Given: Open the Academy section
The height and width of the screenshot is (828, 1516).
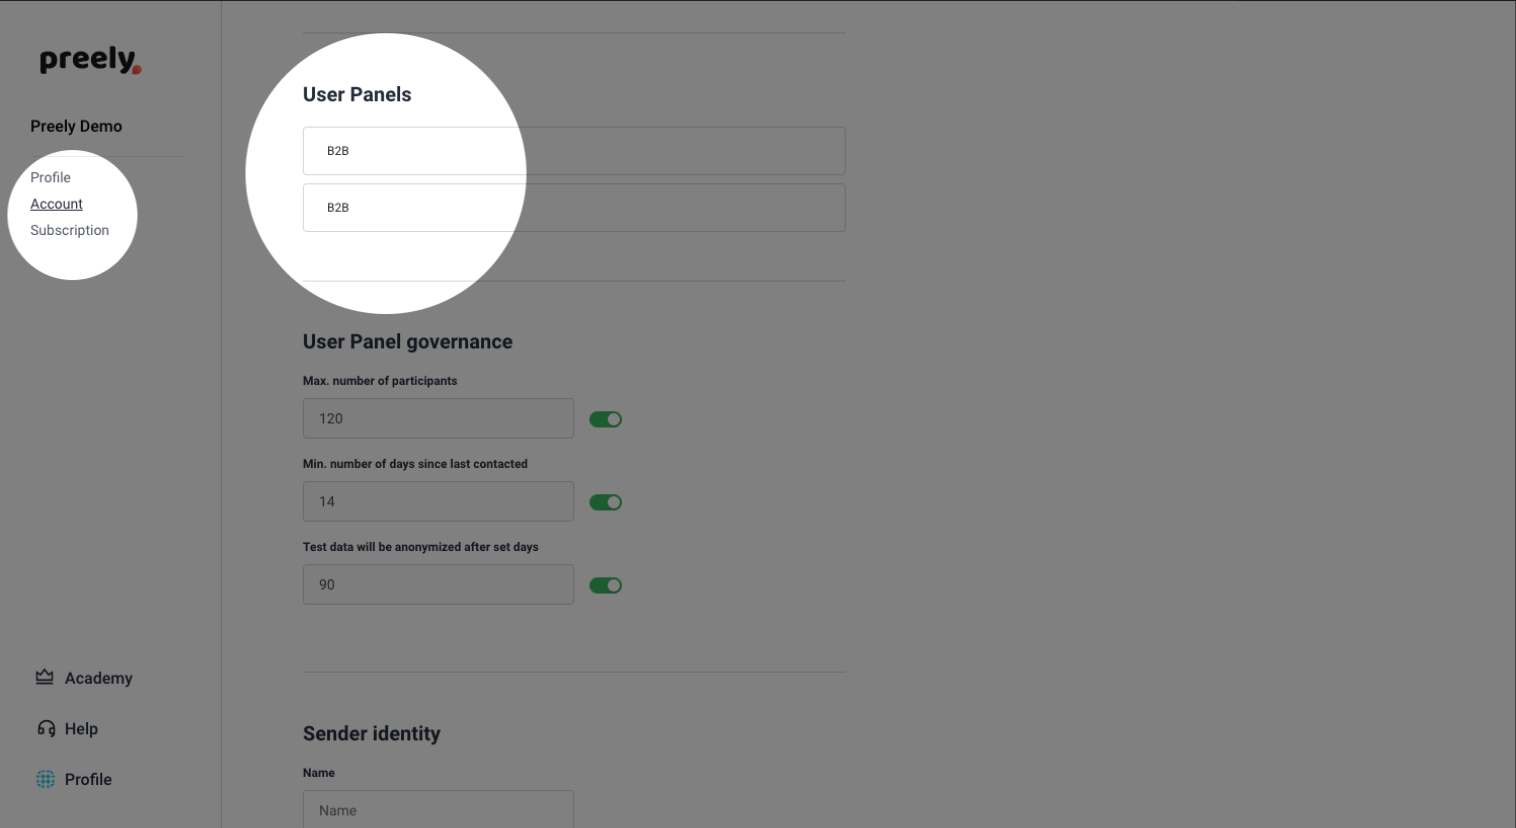Looking at the screenshot, I should tap(98, 678).
